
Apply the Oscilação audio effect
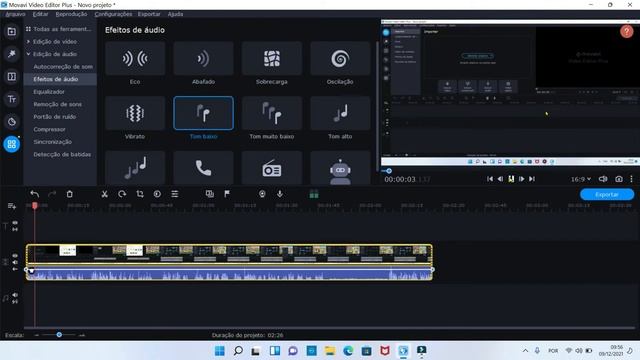[340, 59]
